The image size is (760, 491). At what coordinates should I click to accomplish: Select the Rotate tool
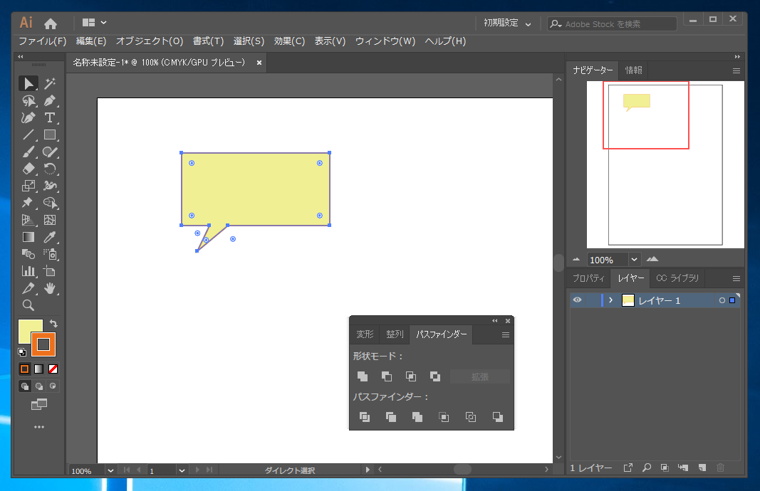[50, 169]
